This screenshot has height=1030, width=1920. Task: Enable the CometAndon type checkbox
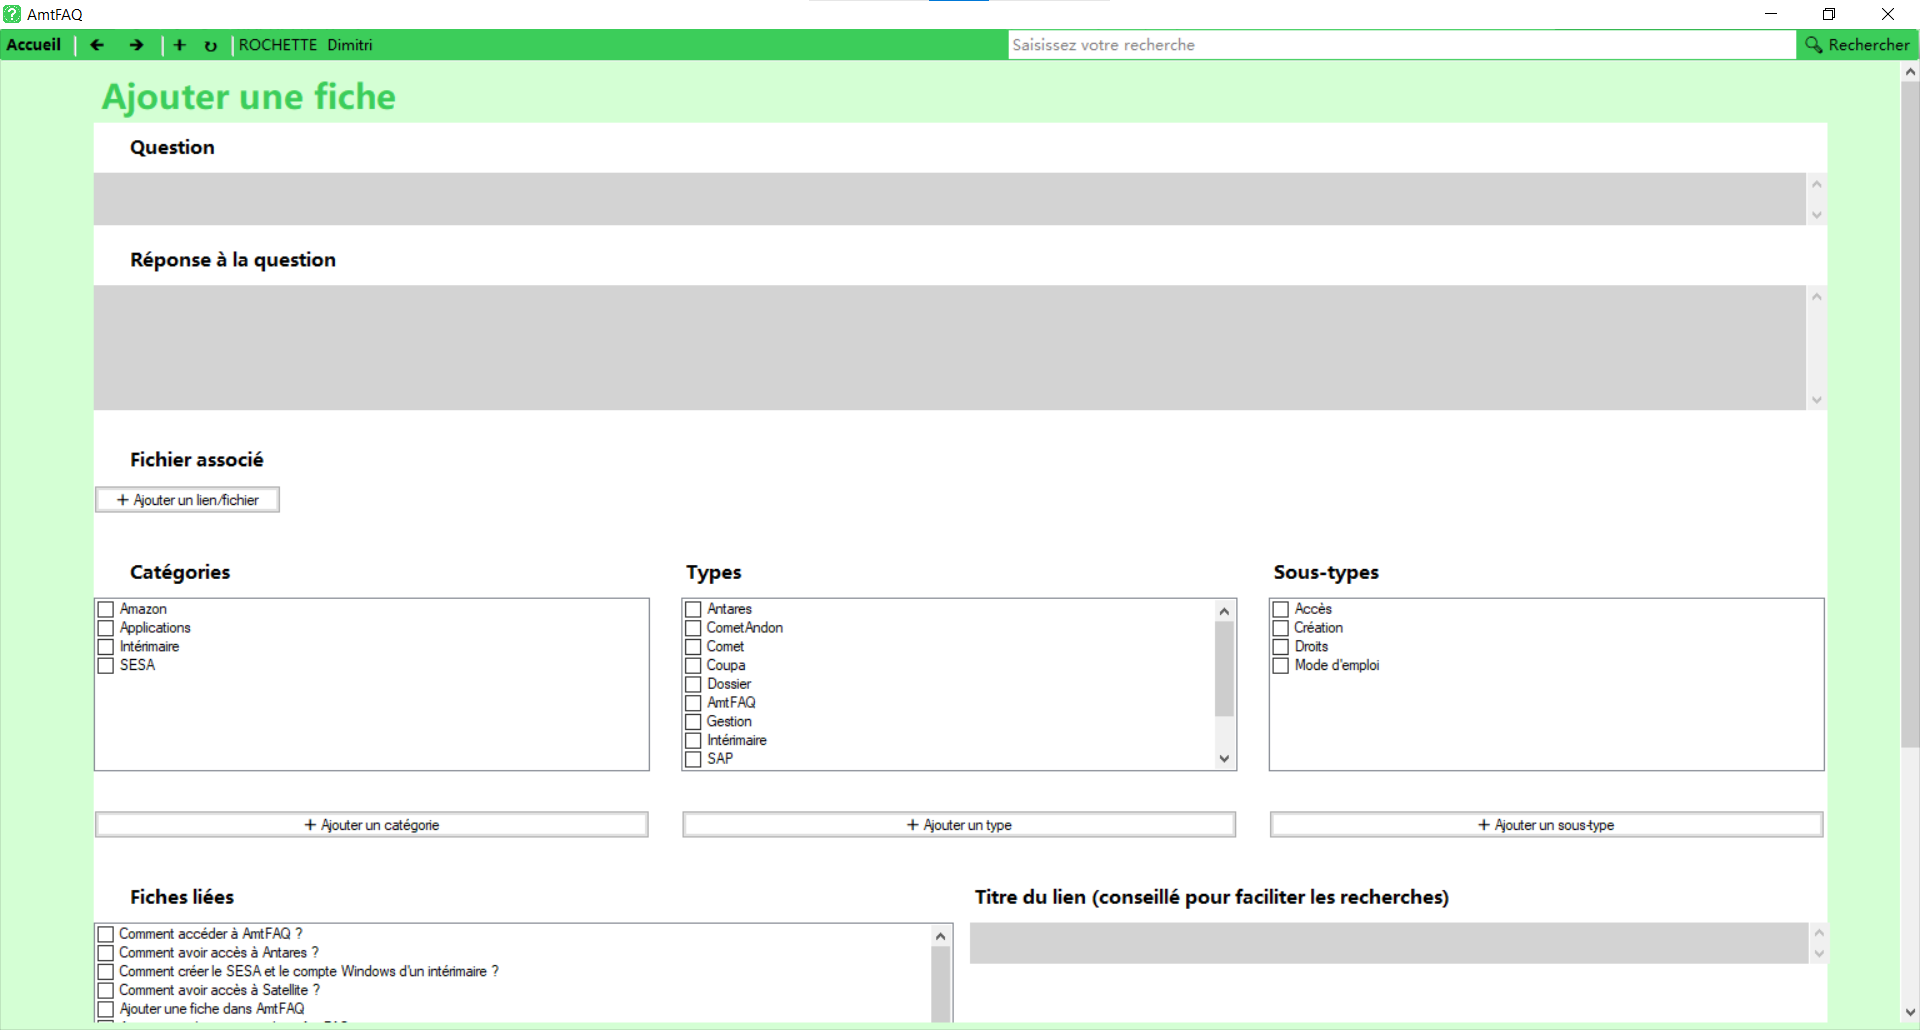coord(693,628)
